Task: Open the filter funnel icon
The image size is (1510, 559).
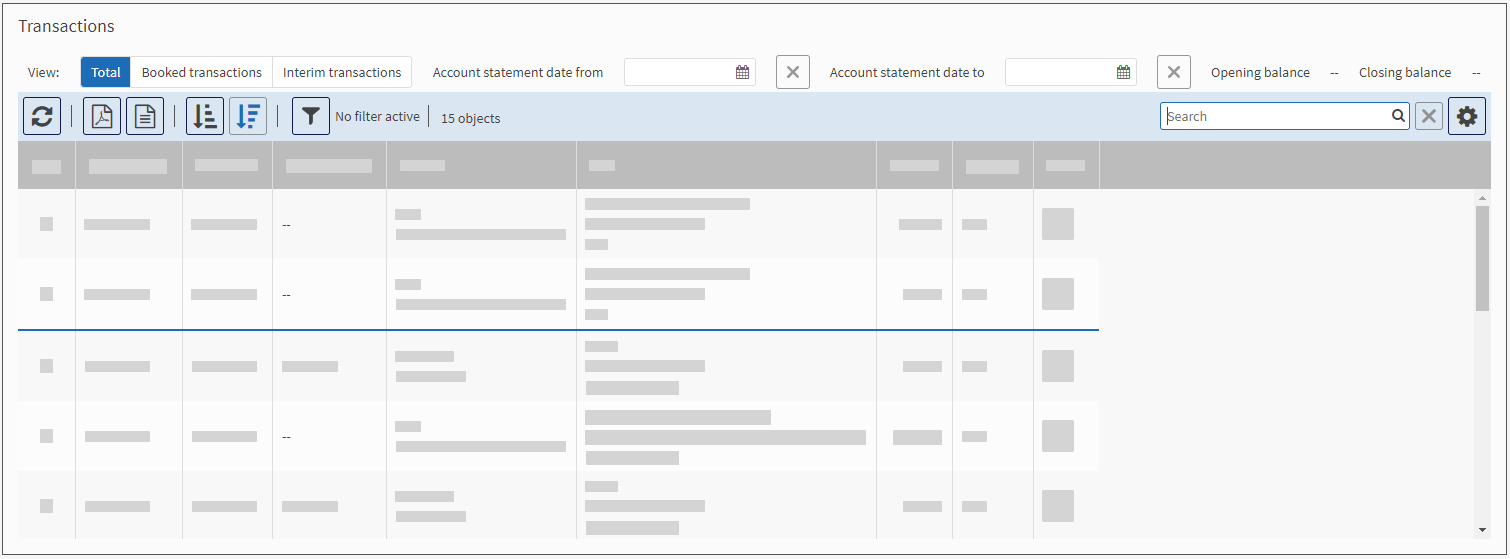Action: tap(311, 116)
